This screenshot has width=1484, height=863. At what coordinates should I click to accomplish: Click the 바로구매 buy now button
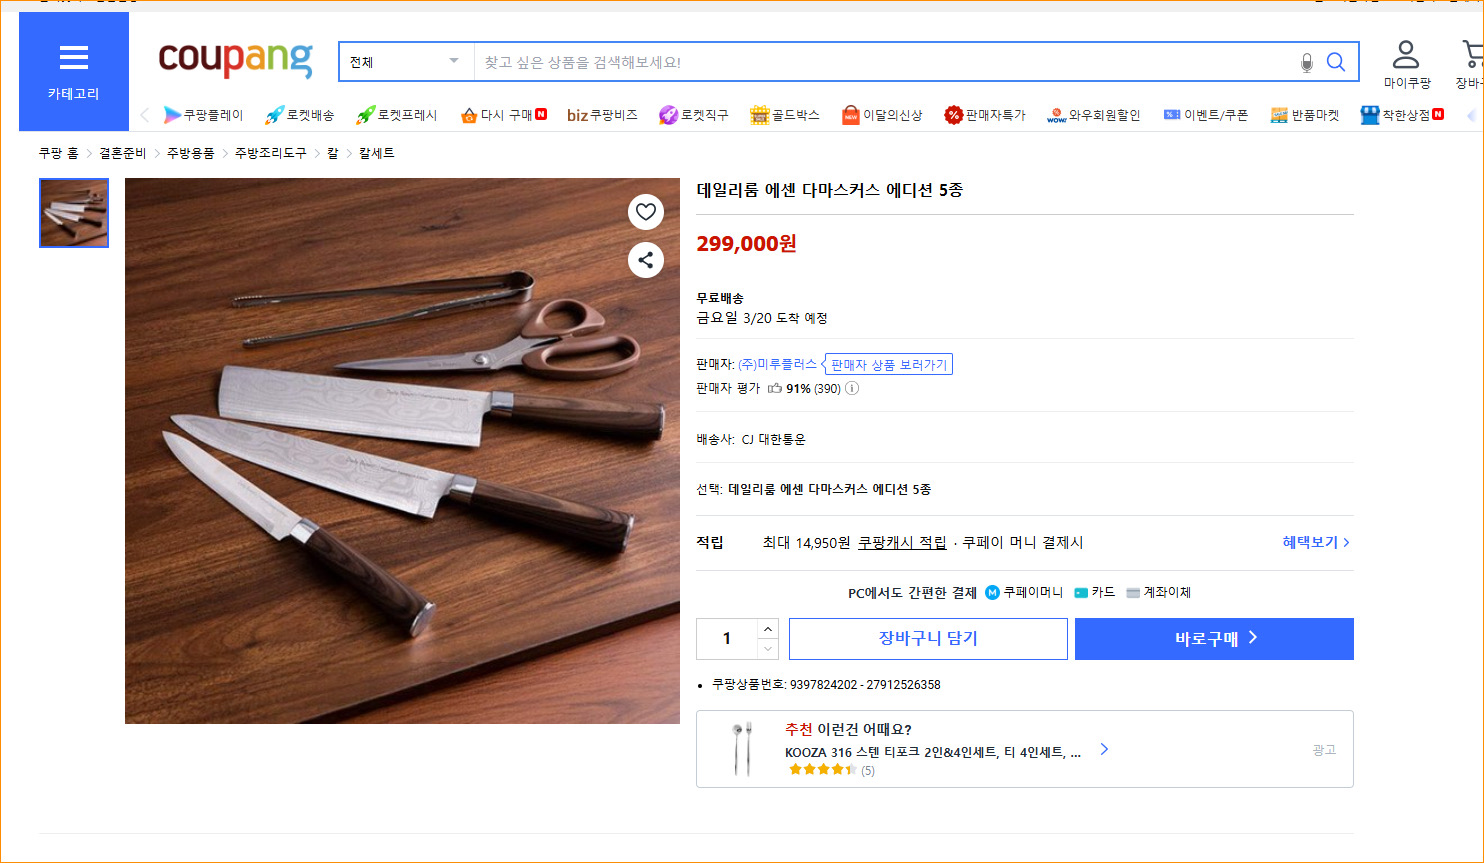[x=1214, y=639]
